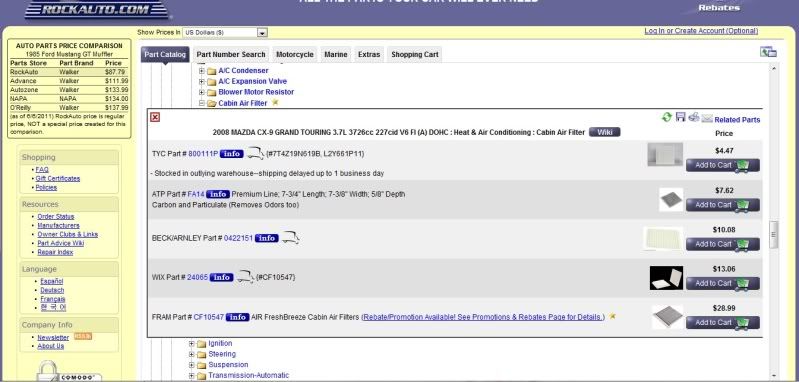Screen dimensions: 799x382
Task: Click the floppy disk save icon
Action: (680, 117)
